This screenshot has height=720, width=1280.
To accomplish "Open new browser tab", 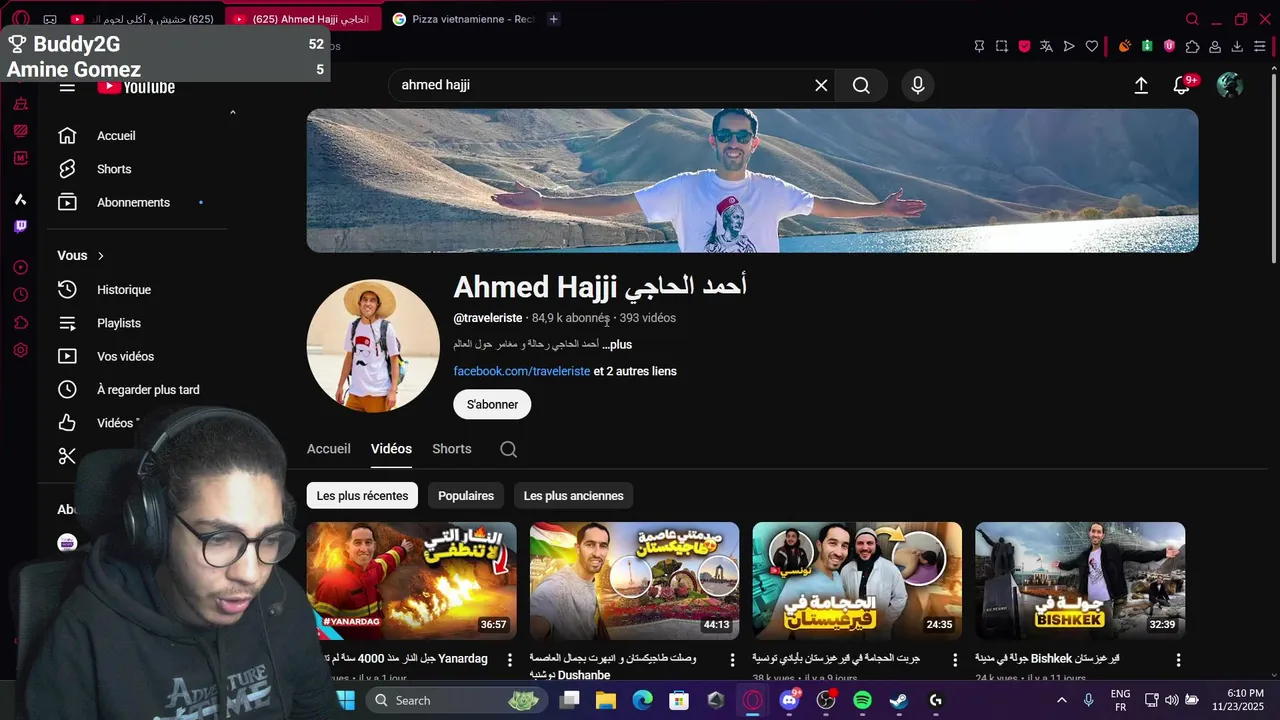I will pyautogui.click(x=554, y=19).
